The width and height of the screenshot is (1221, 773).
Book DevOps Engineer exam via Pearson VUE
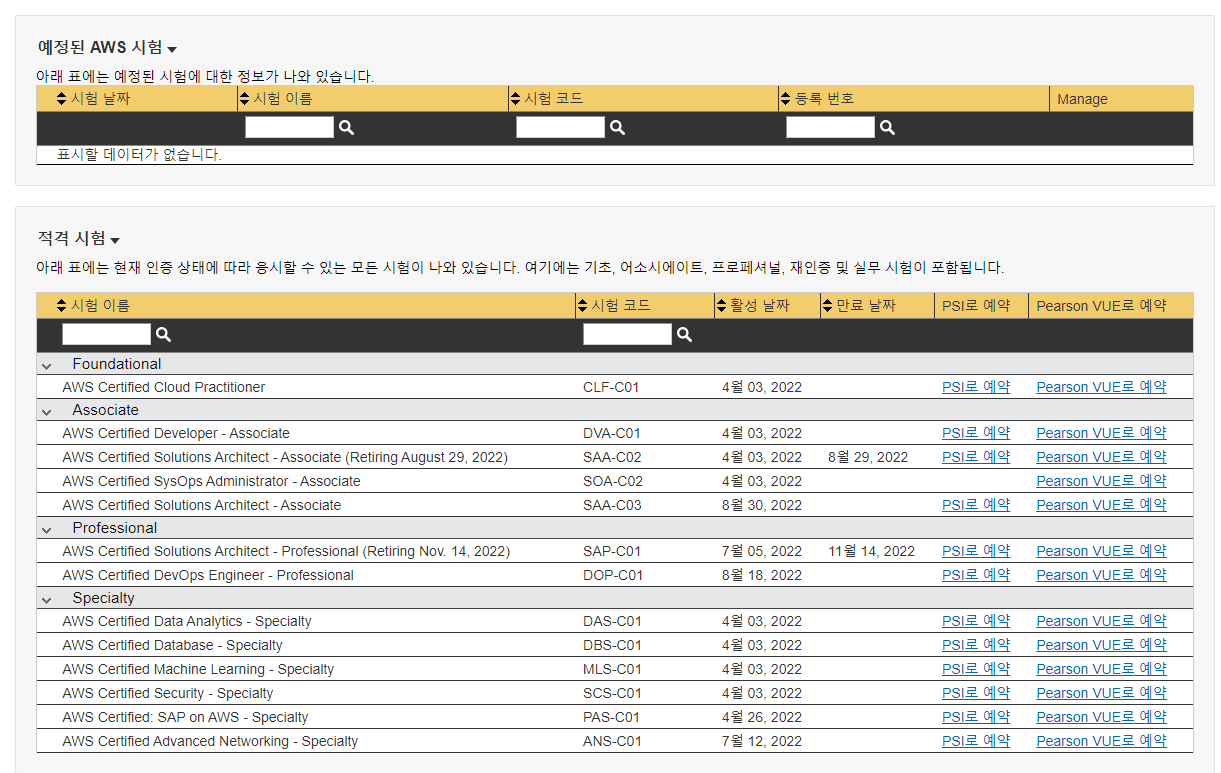click(x=1101, y=575)
